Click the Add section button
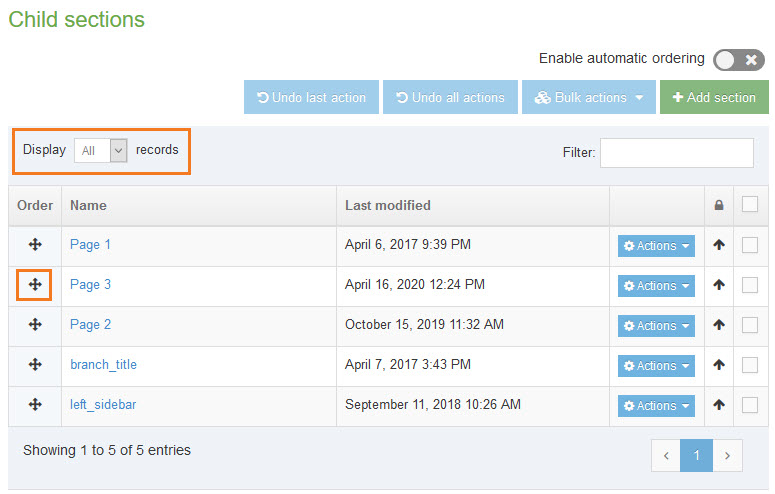 [714, 97]
